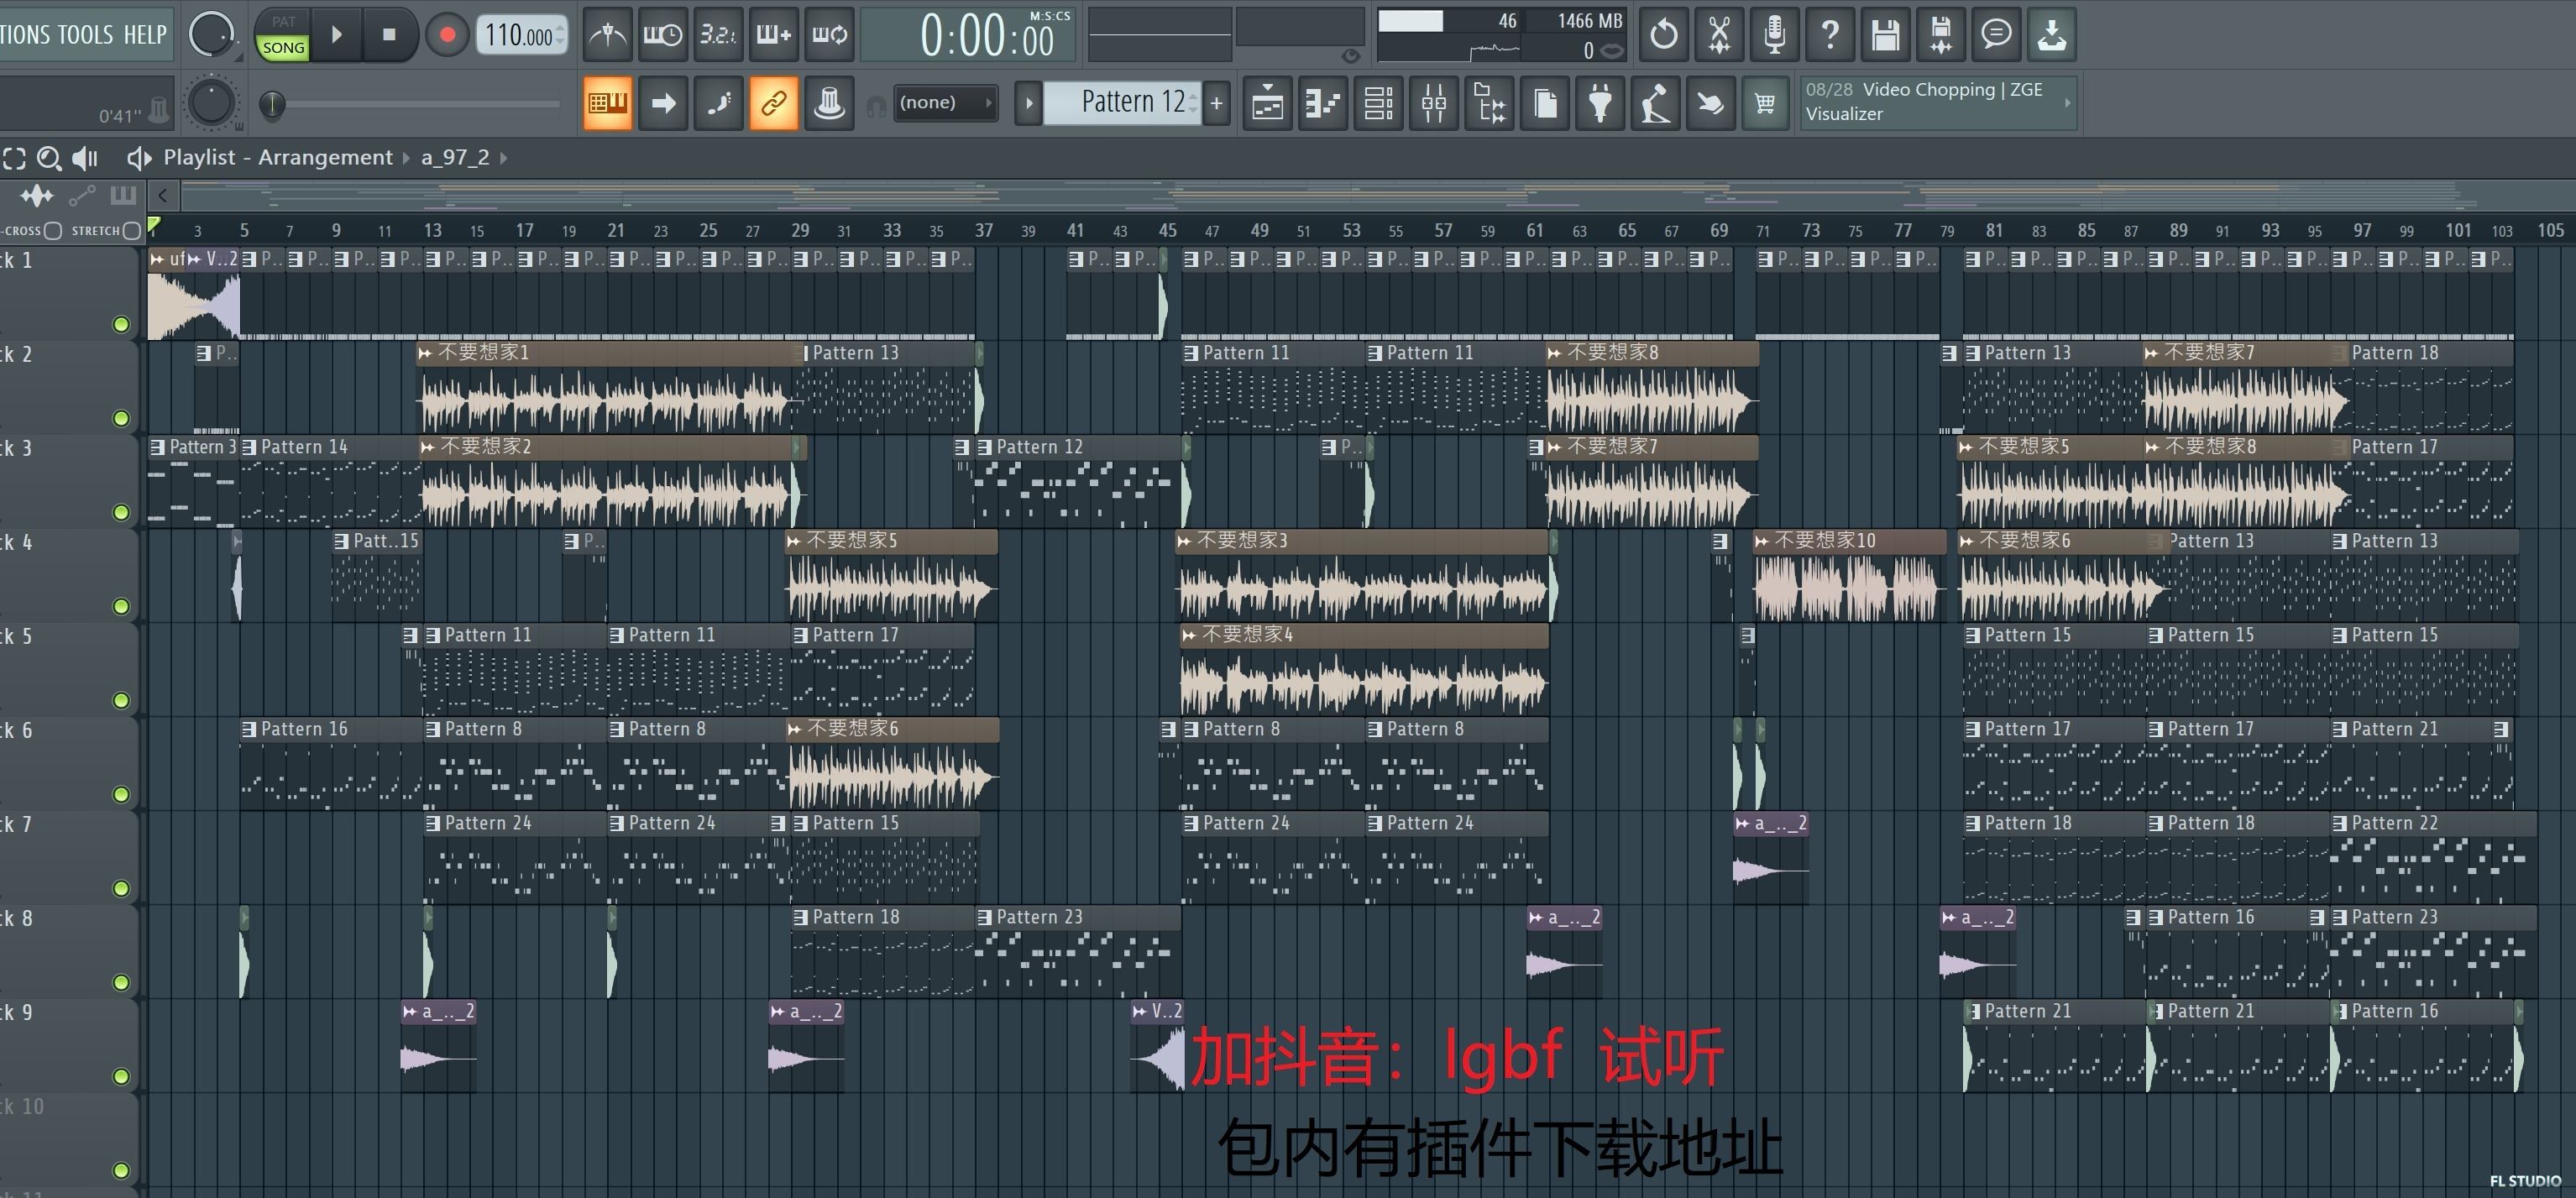The width and height of the screenshot is (2576, 1198).
Task: Click the playlist zoom magnifier icon
Action: pyautogui.click(x=48, y=158)
